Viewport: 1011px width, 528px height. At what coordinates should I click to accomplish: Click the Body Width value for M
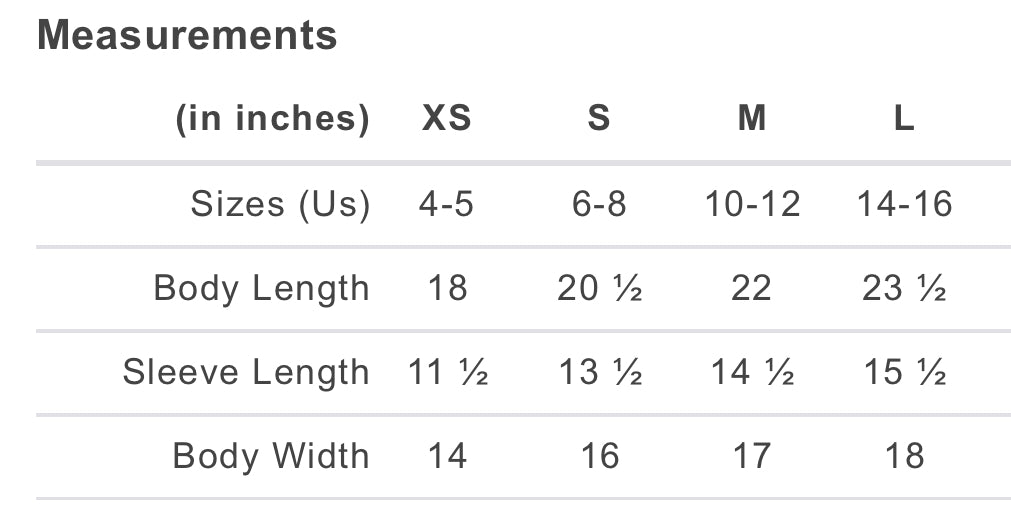point(751,457)
